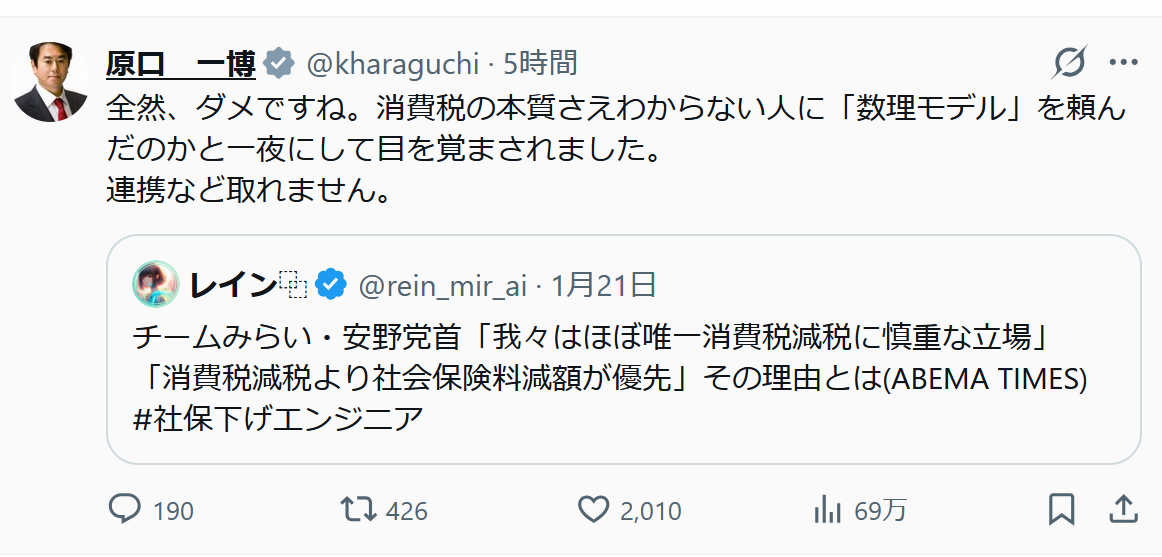
Task: Click the @kharaguchi handle
Action: click(391, 64)
